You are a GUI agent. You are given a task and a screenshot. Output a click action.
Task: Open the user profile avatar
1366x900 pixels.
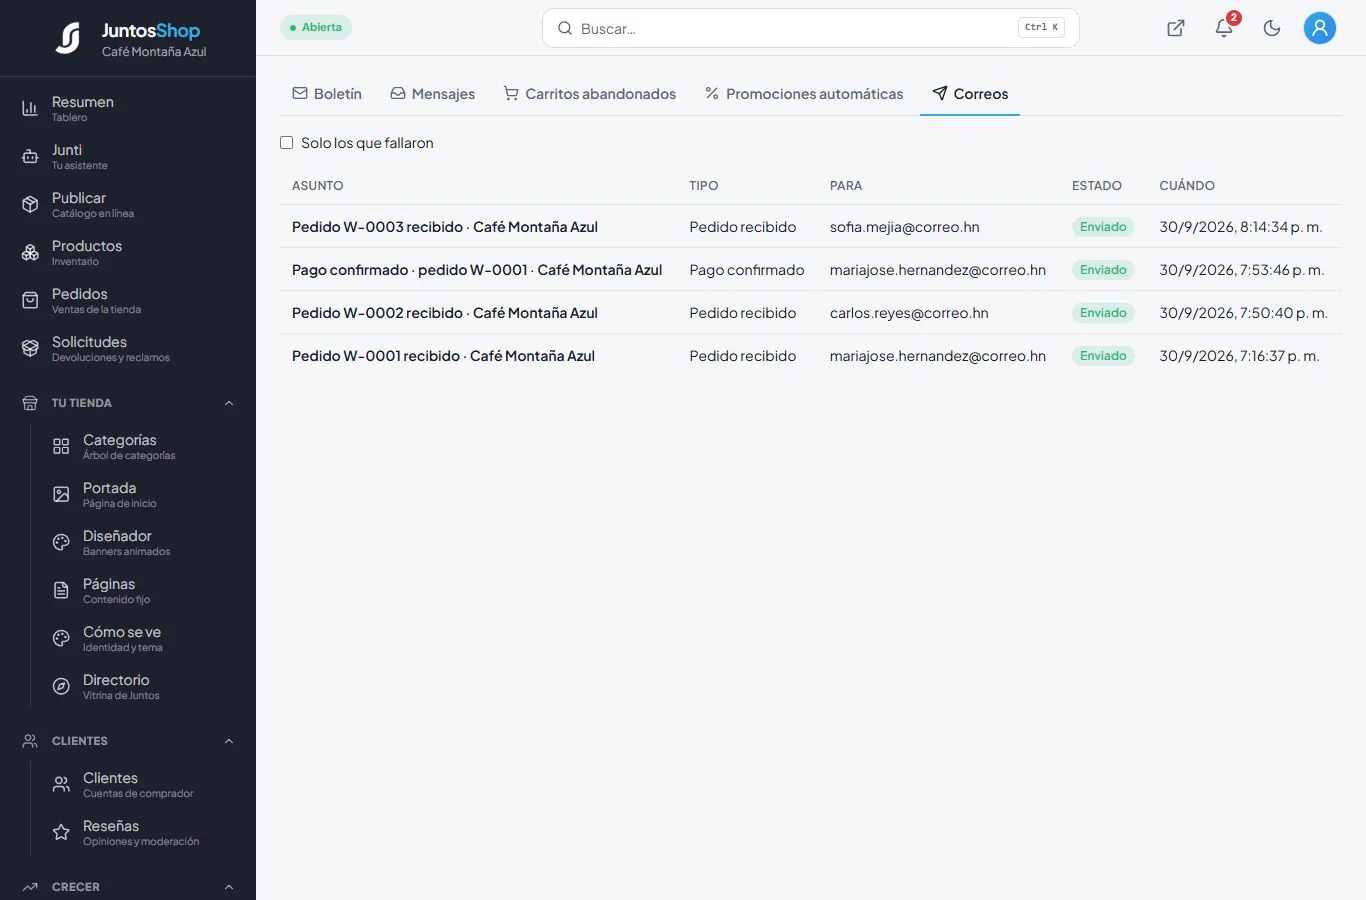(1320, 28)
